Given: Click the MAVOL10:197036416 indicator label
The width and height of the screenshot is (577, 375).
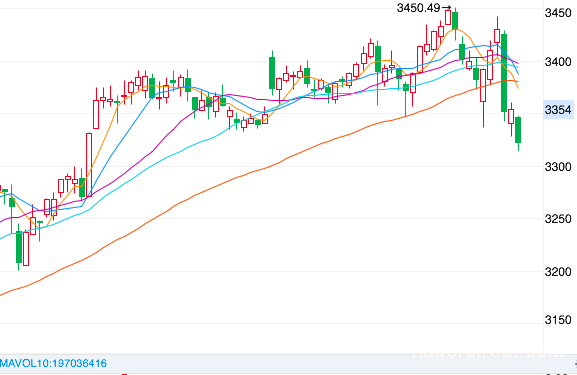Looking at the screenshot, I should [x=53, y=364].
